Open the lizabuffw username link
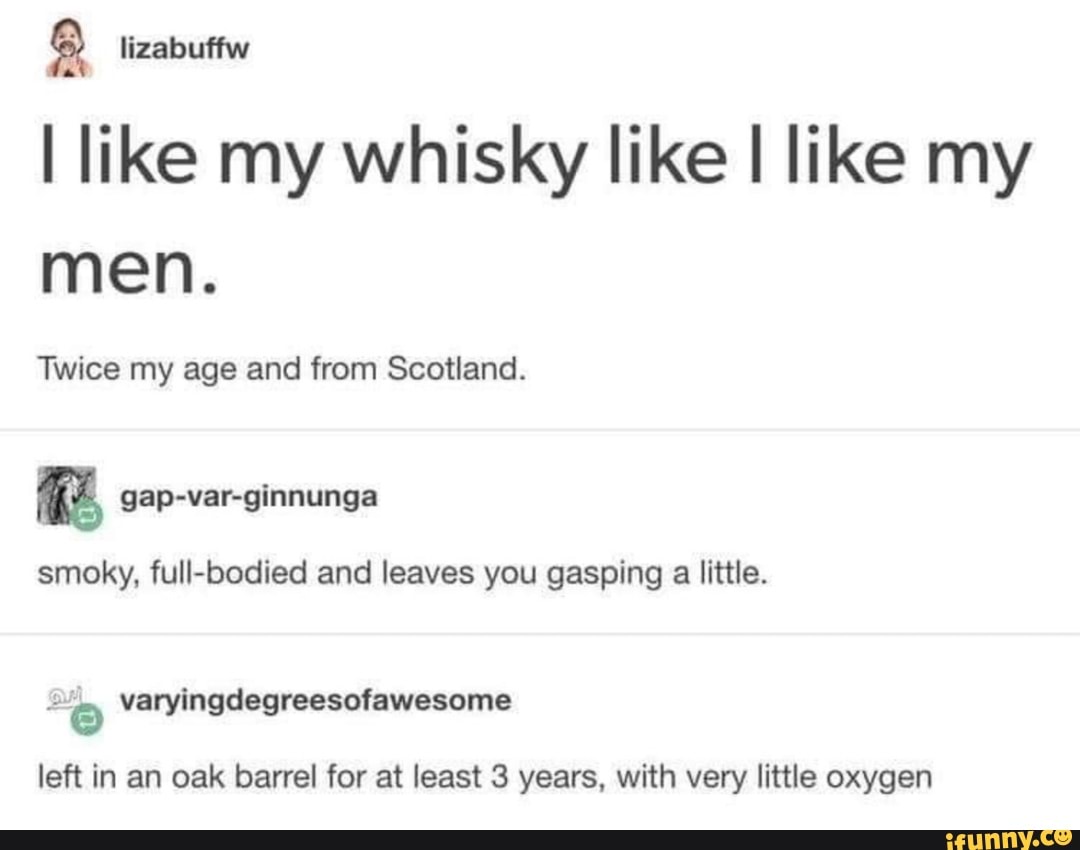 coord(185,49)
